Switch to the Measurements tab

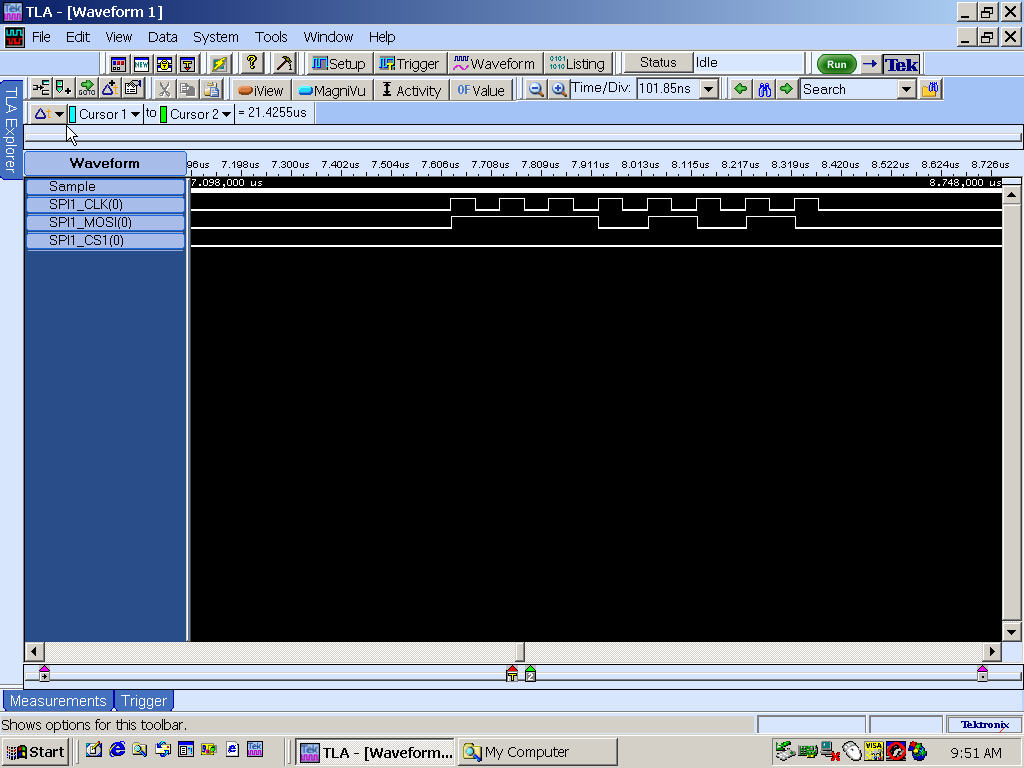(x=58, y=701)
